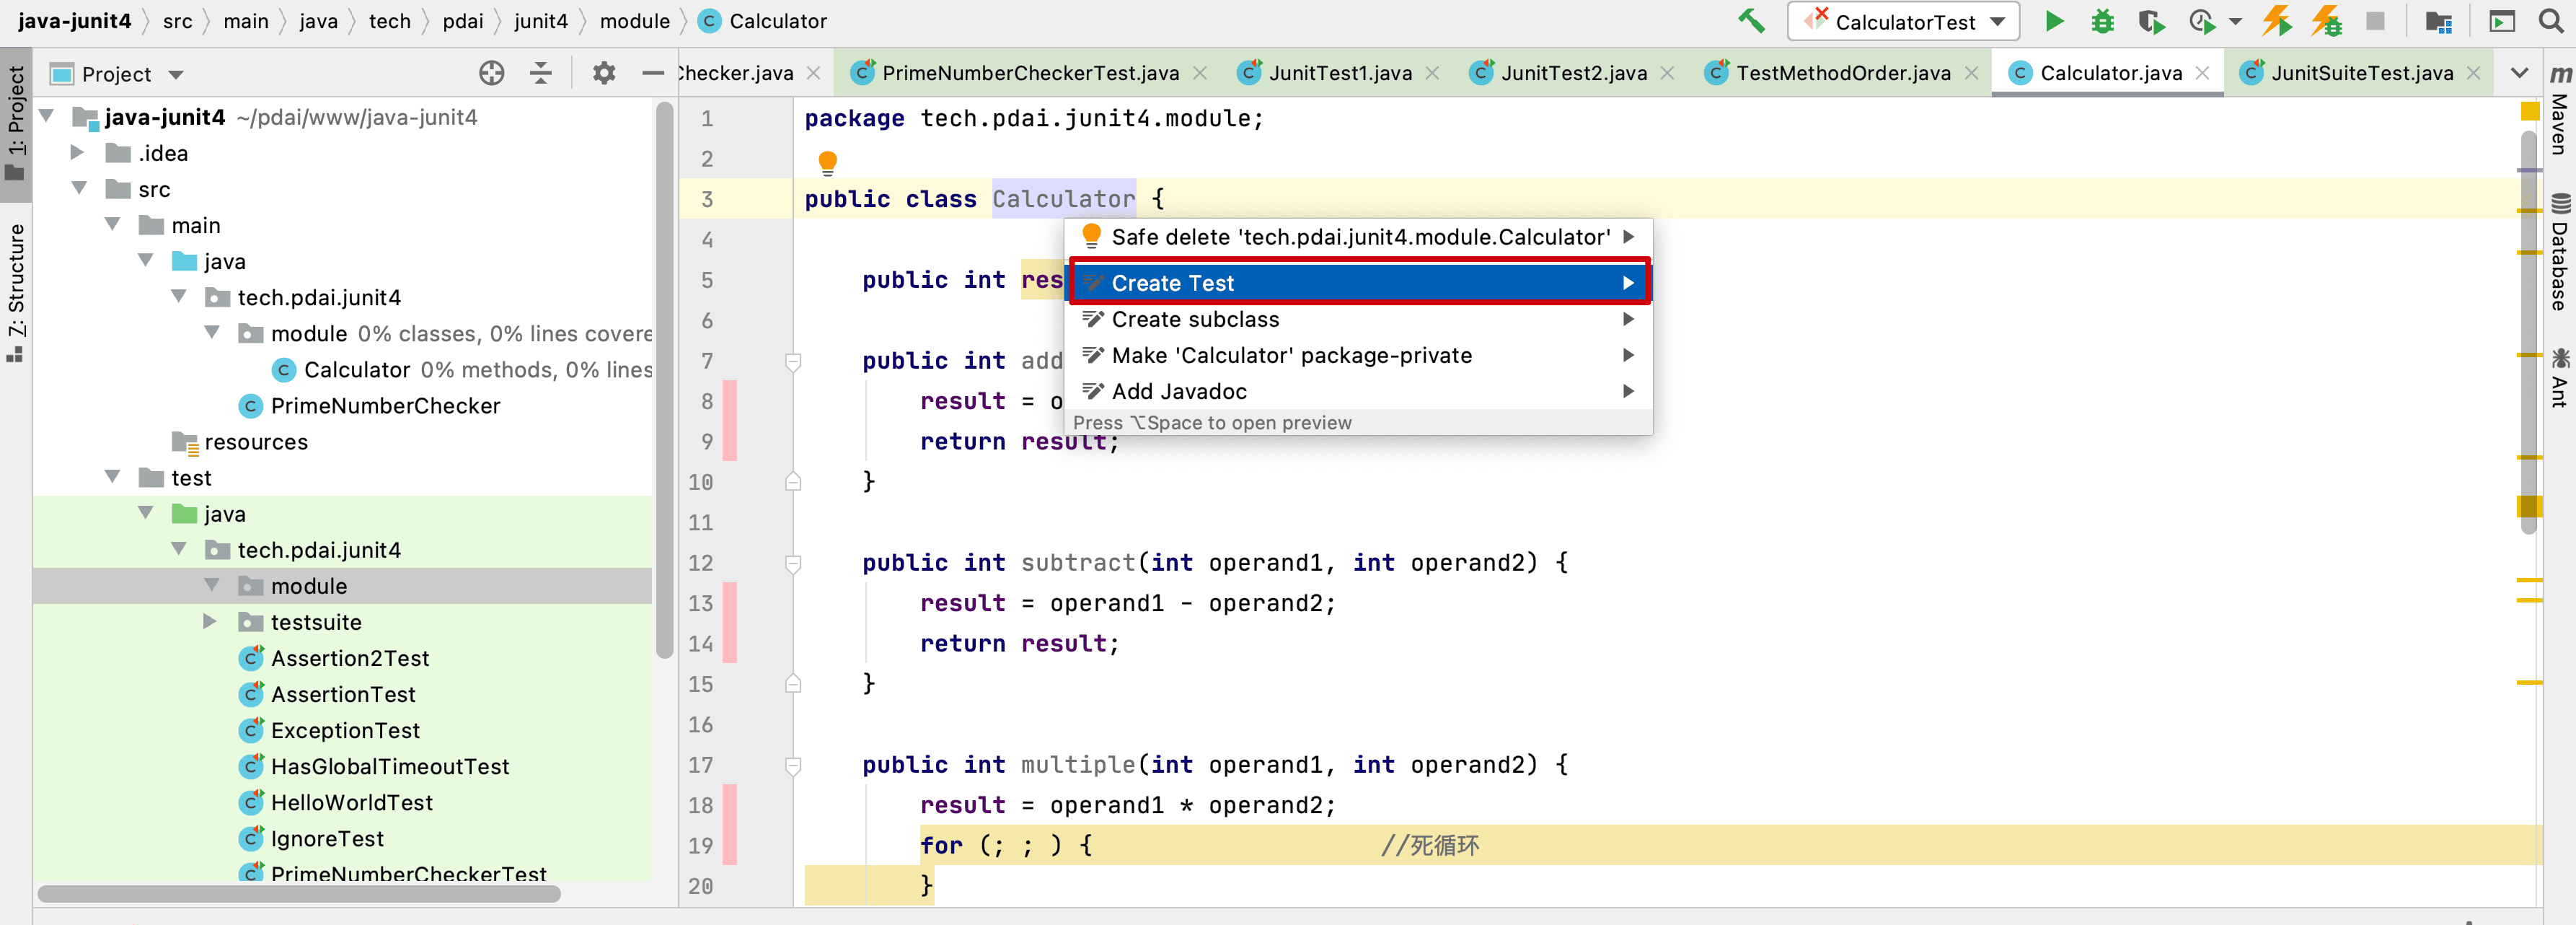The width and height of the screenshot is (2576, 925).
Task: Expand the testsuite package
Action: coord(210,622)
